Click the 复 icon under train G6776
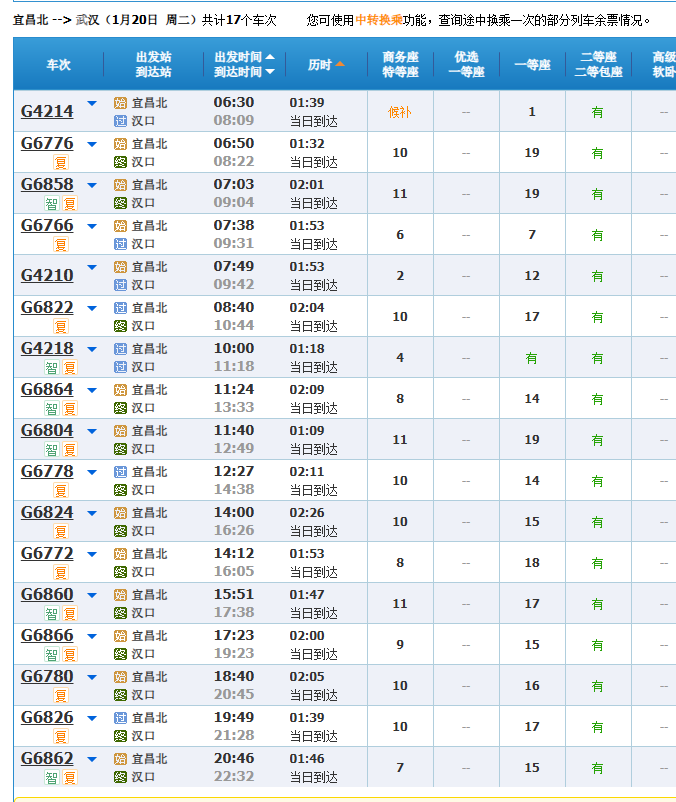The height and width of the screenshot is (802, 676). [x=61, y=163]
